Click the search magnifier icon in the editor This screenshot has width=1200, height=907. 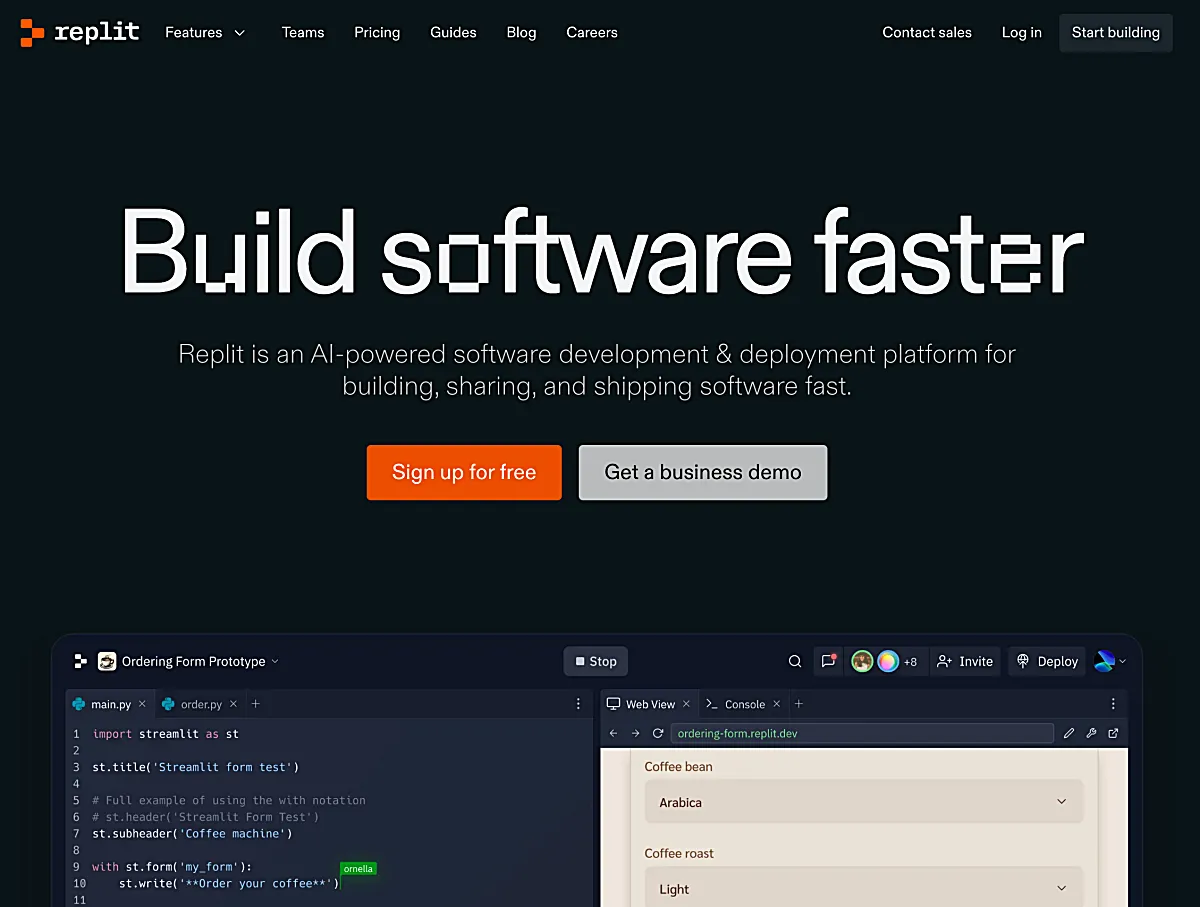[x=795, y=661]
